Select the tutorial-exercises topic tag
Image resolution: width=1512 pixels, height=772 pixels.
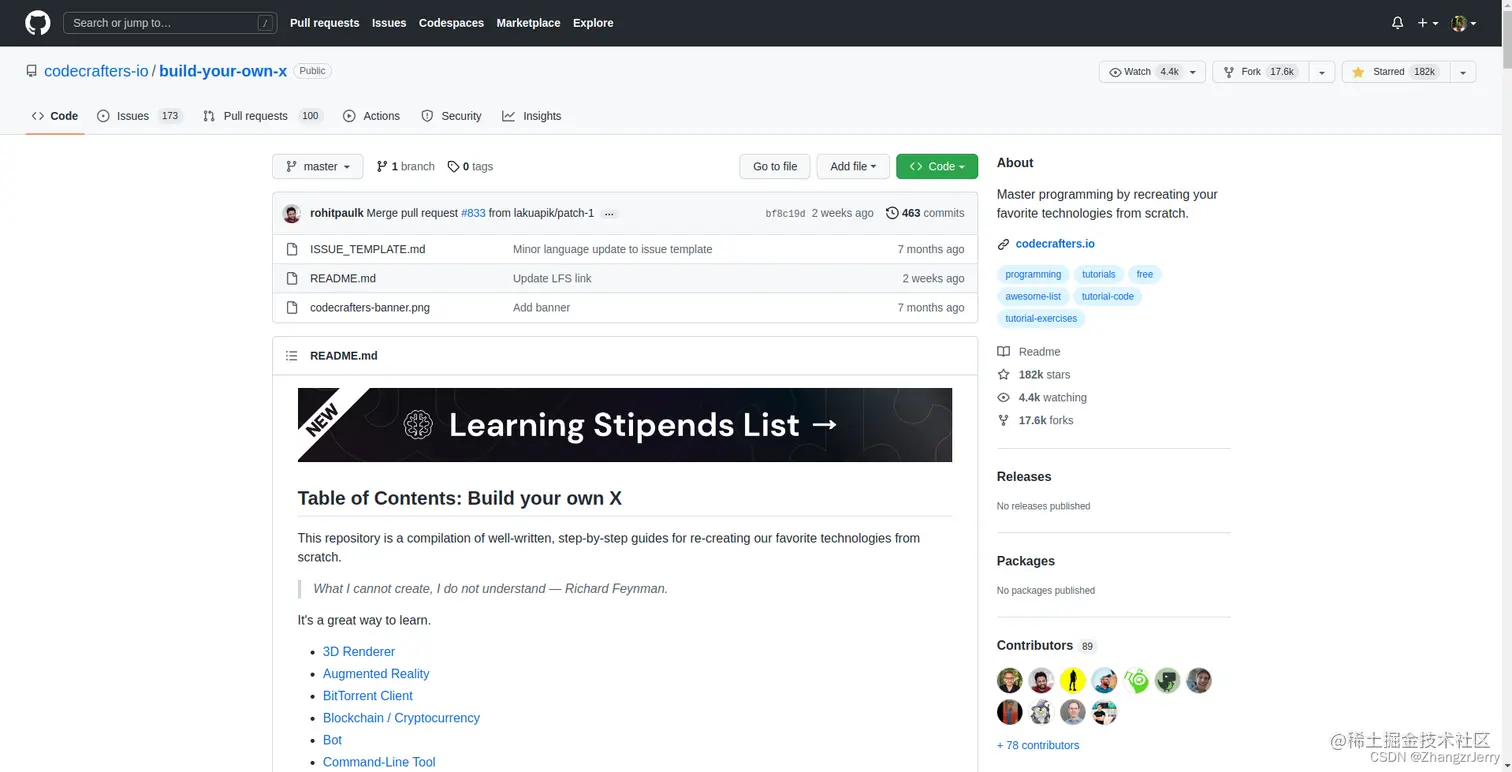point(1041,318)
